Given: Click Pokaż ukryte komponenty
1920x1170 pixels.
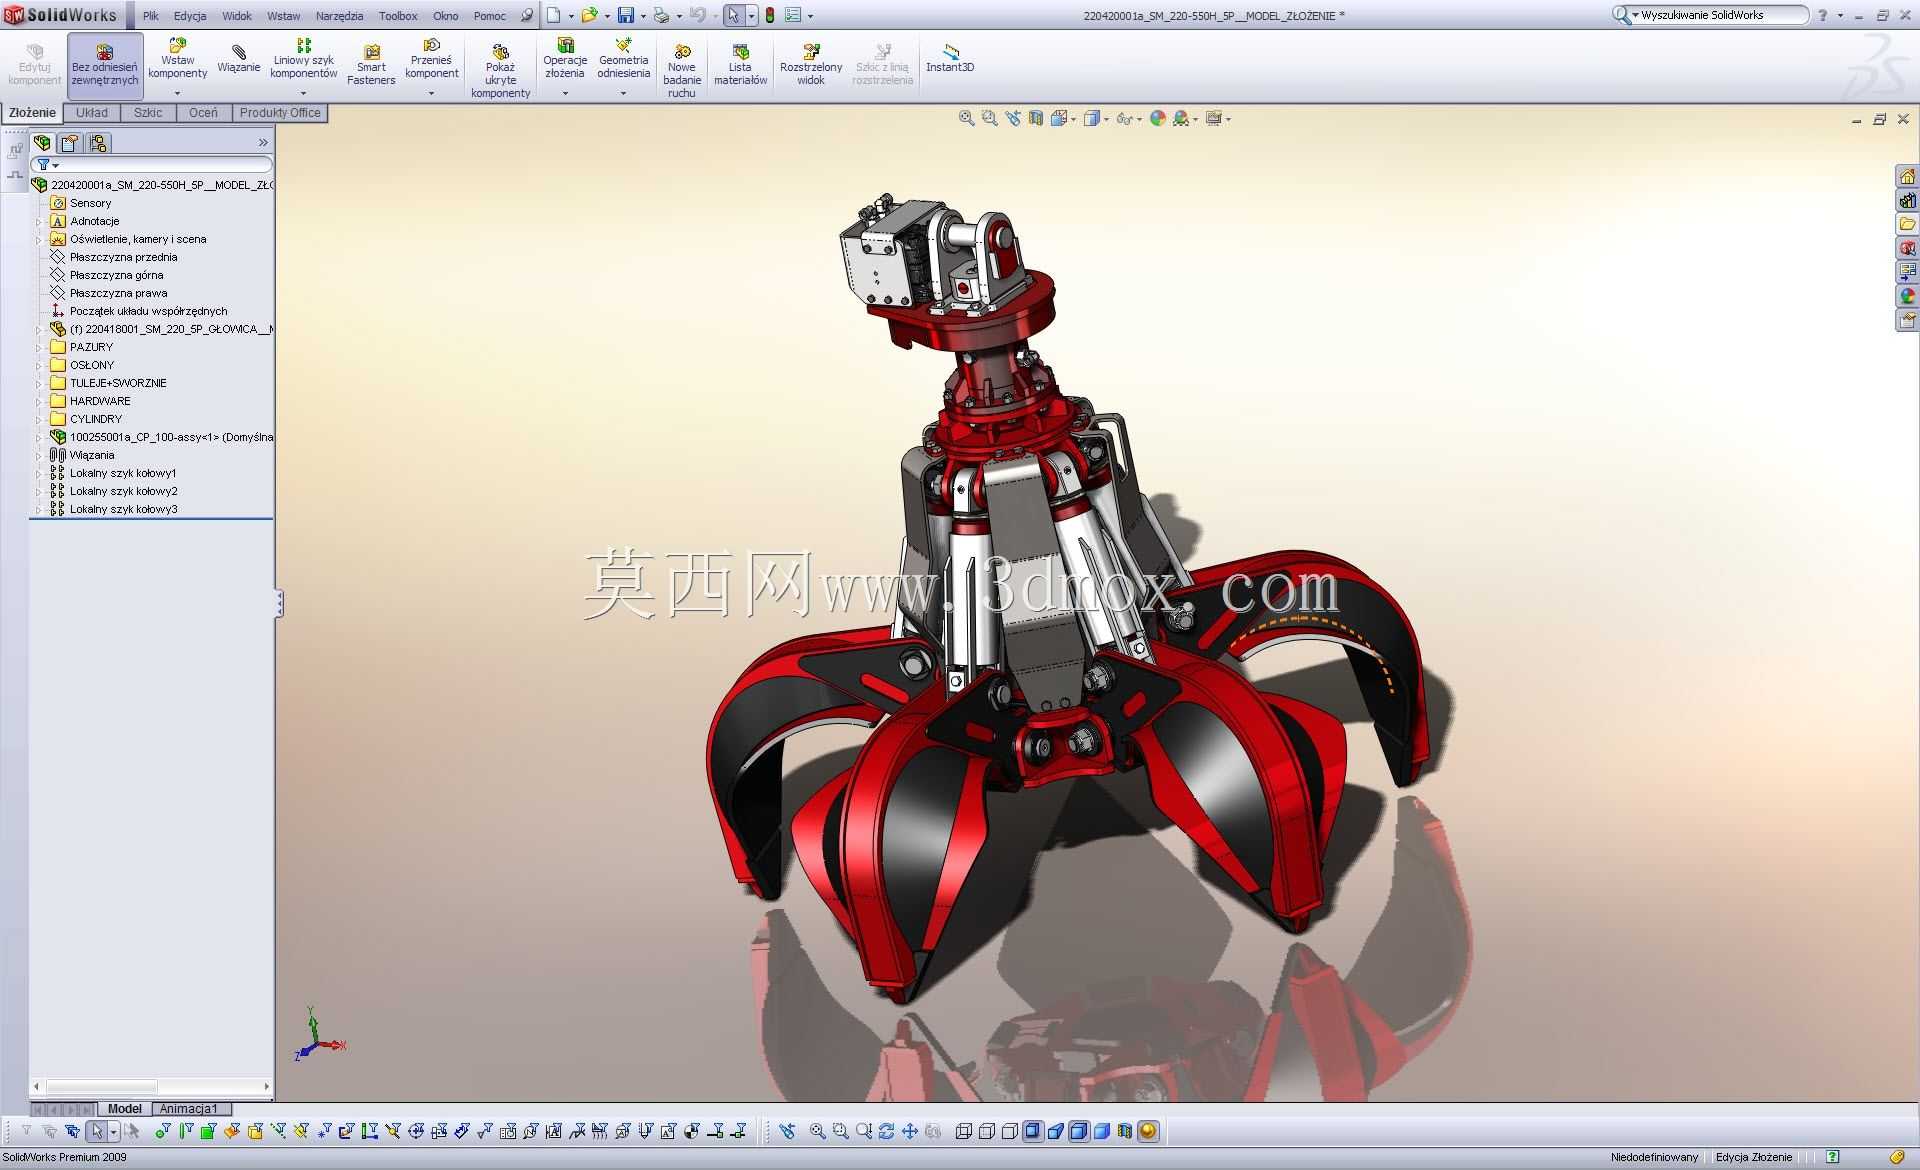Looking at the screenshot, I should (x=500, y=70).
